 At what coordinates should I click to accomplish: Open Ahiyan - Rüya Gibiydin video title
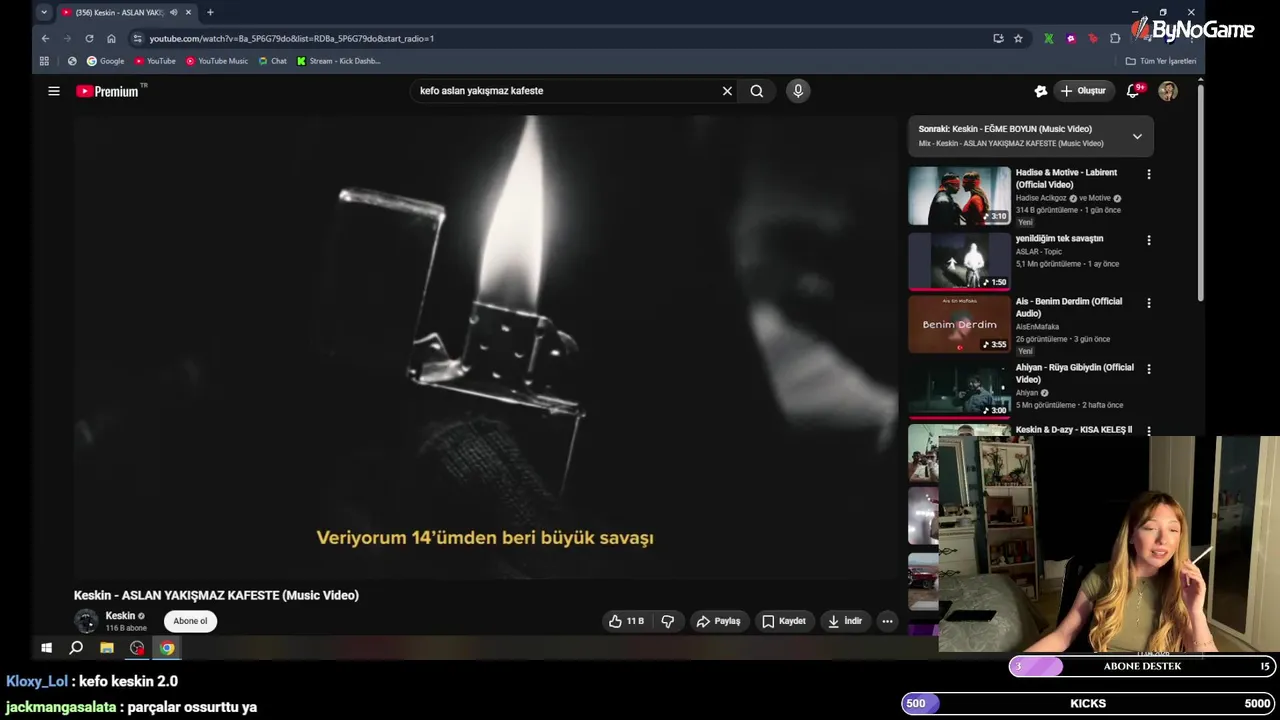(1075, 374)
